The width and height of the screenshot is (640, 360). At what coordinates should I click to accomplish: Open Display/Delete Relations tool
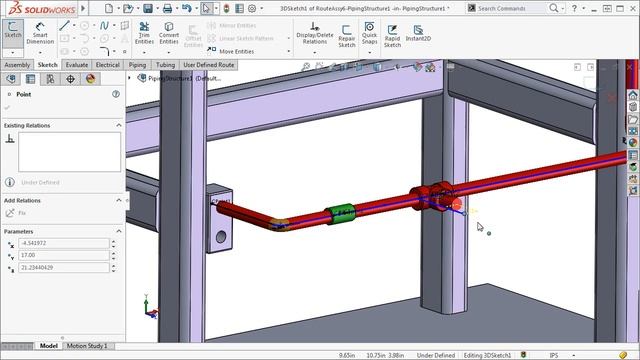315,33
